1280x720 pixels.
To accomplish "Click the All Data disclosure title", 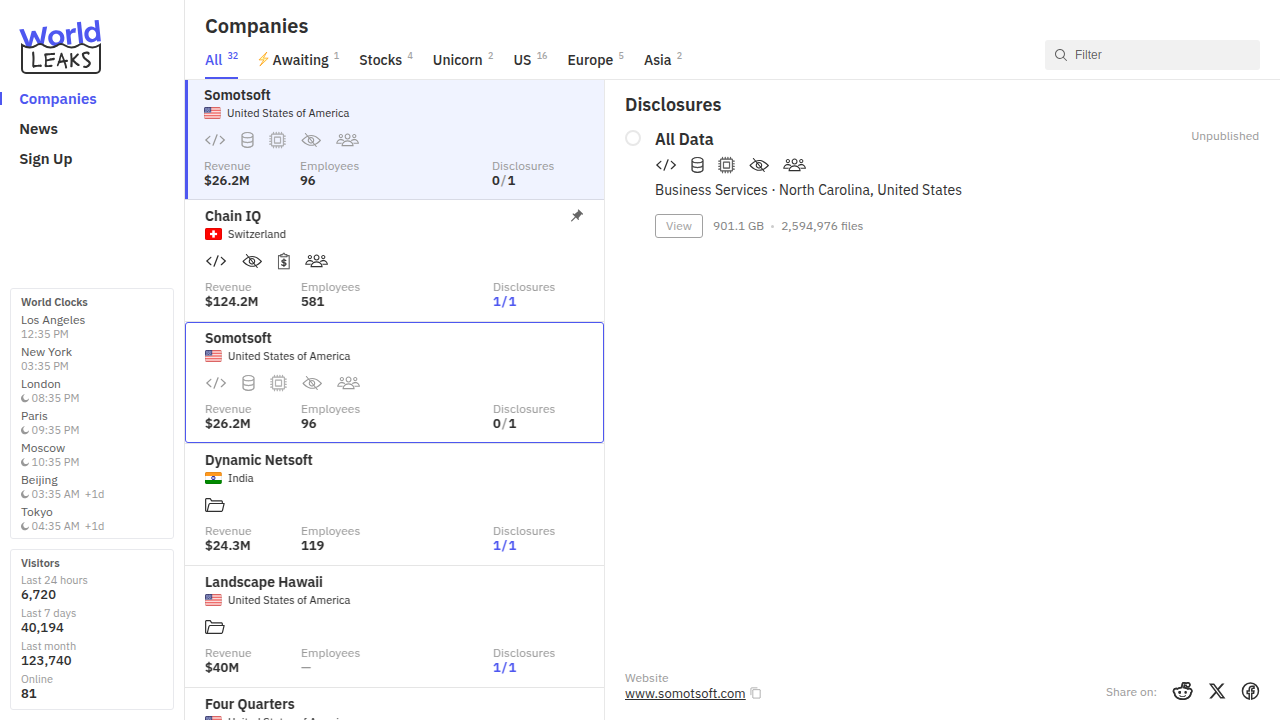I will (x=684, y=139).
